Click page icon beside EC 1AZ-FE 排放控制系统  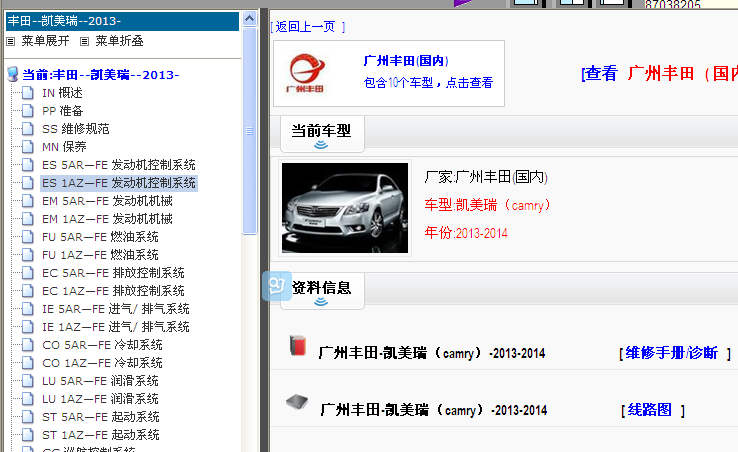pyautogui.click(x=28, y=291)
